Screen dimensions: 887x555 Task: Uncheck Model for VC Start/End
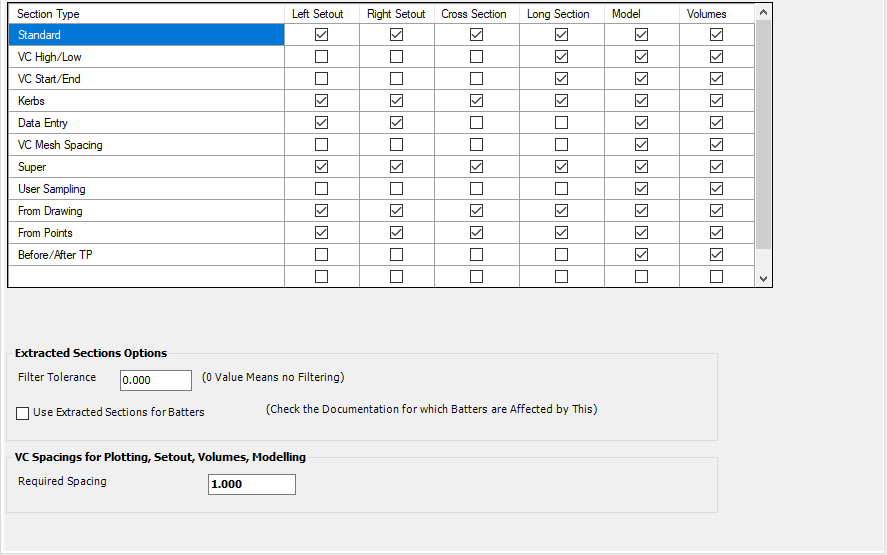(x=641, y=79)
